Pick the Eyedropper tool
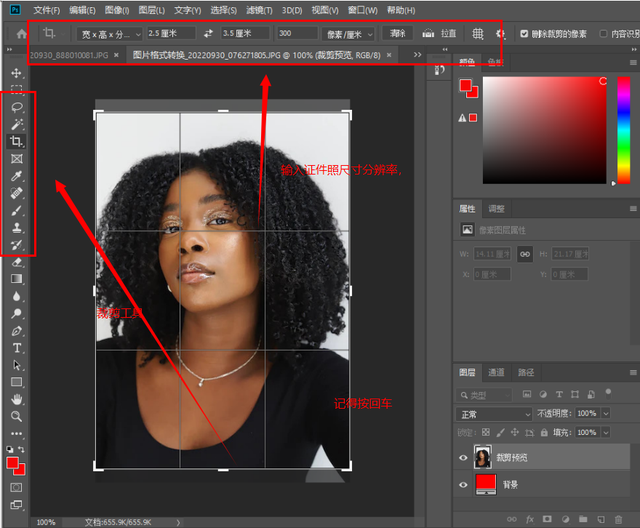 pos(17,176)
